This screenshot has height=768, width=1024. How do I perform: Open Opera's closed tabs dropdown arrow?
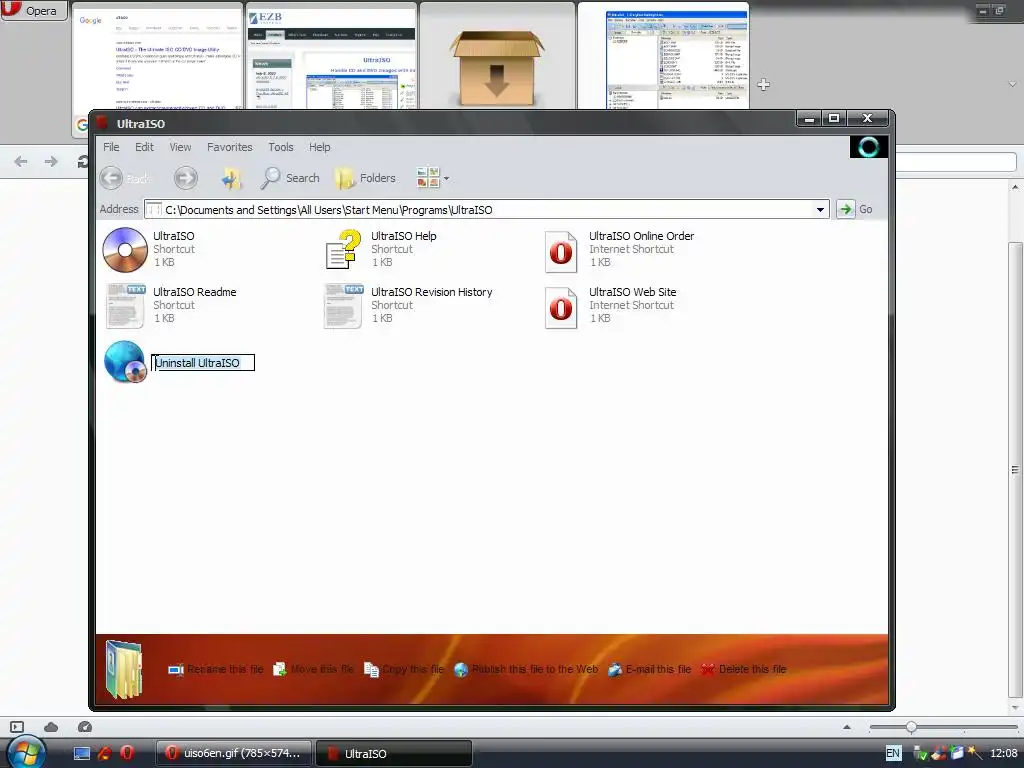coord(1012,84)
